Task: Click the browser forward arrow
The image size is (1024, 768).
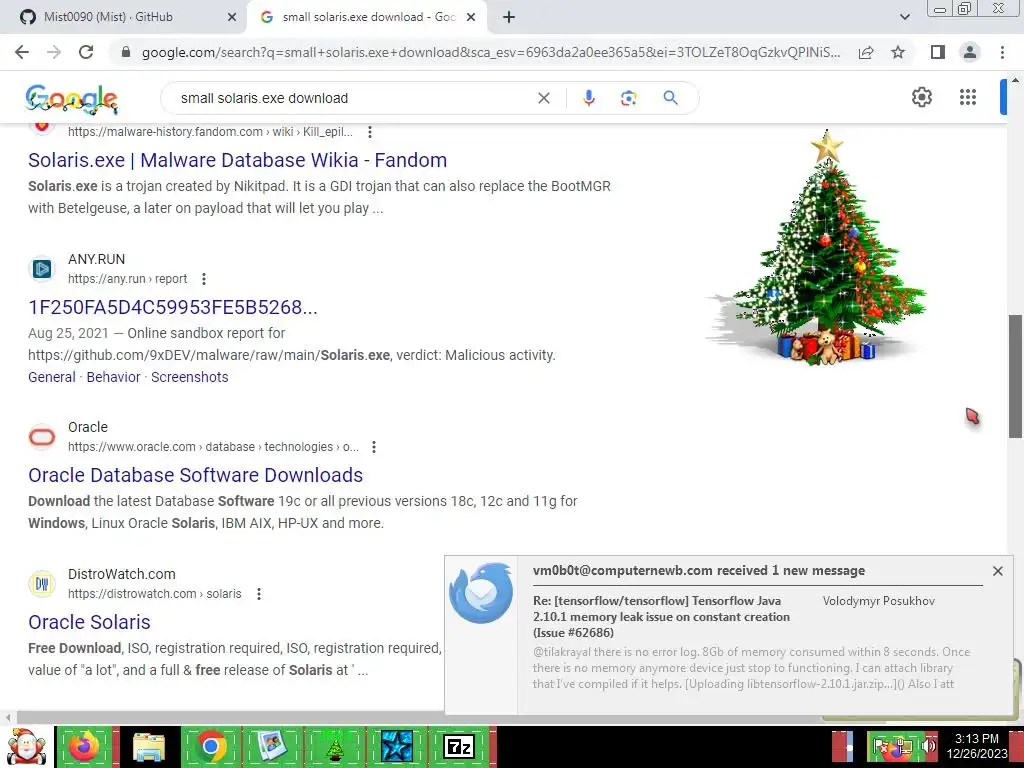Action: pyautogui.click(x=54, y=52)
